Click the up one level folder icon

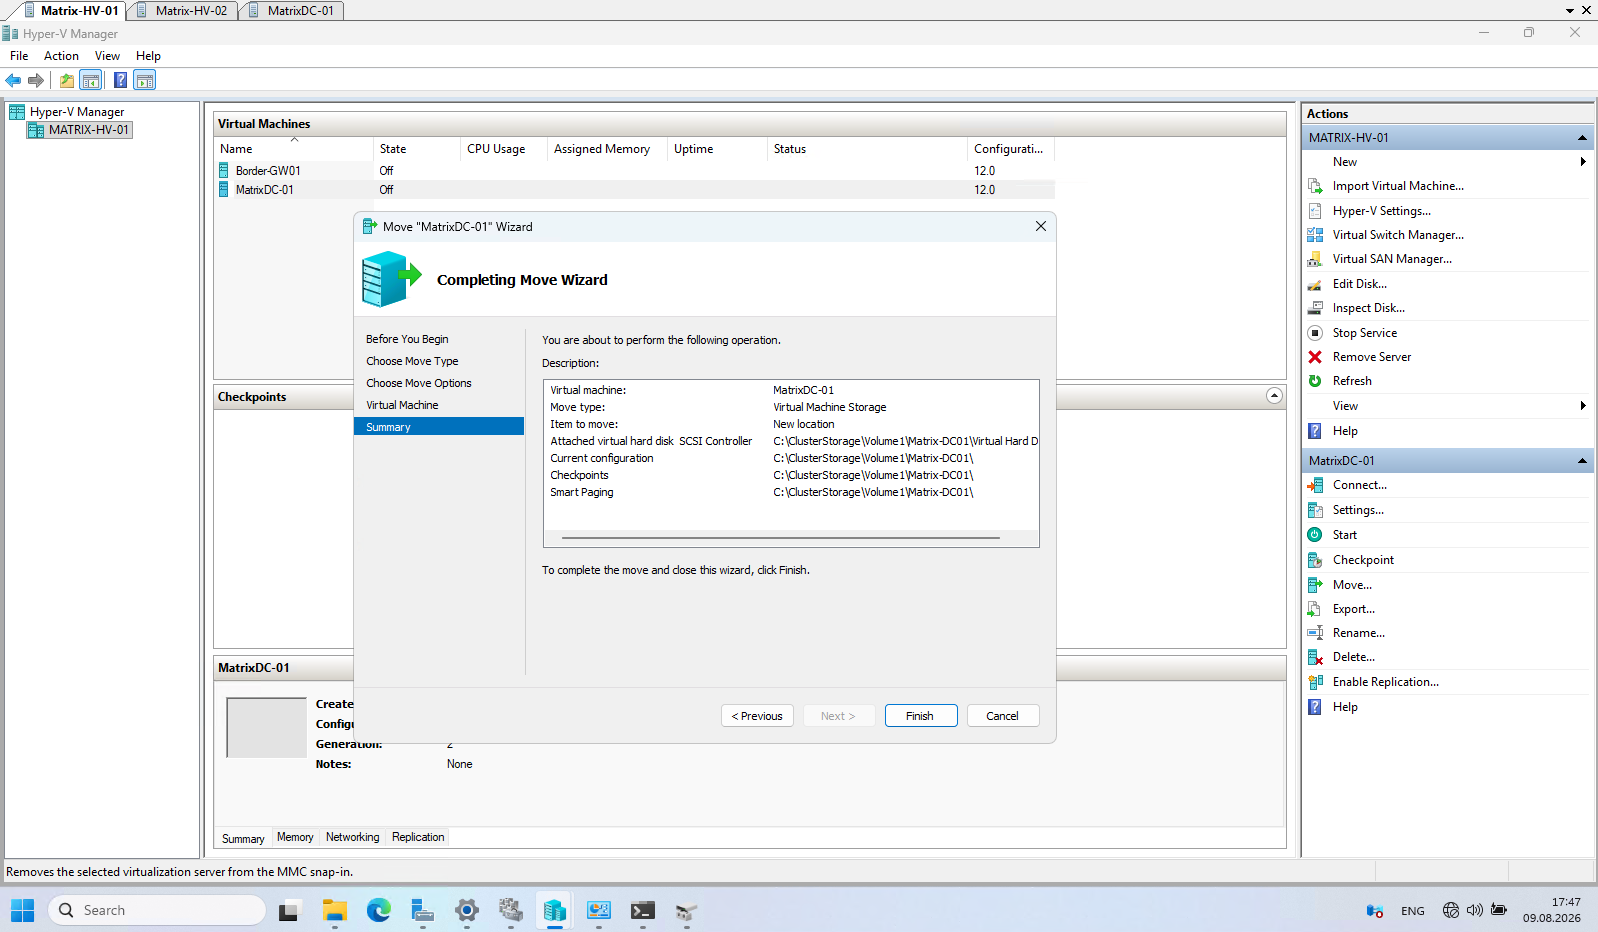[x=67, y=80]
